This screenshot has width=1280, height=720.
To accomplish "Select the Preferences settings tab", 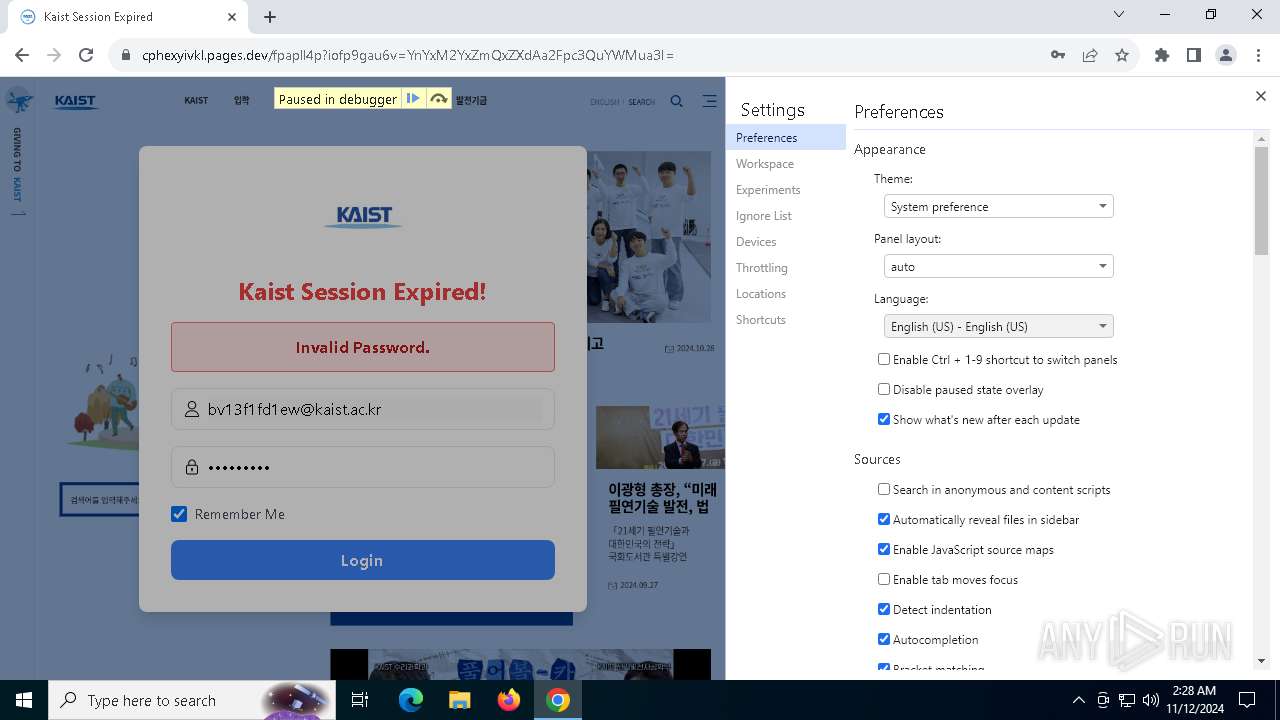I will tap(786, 137).
